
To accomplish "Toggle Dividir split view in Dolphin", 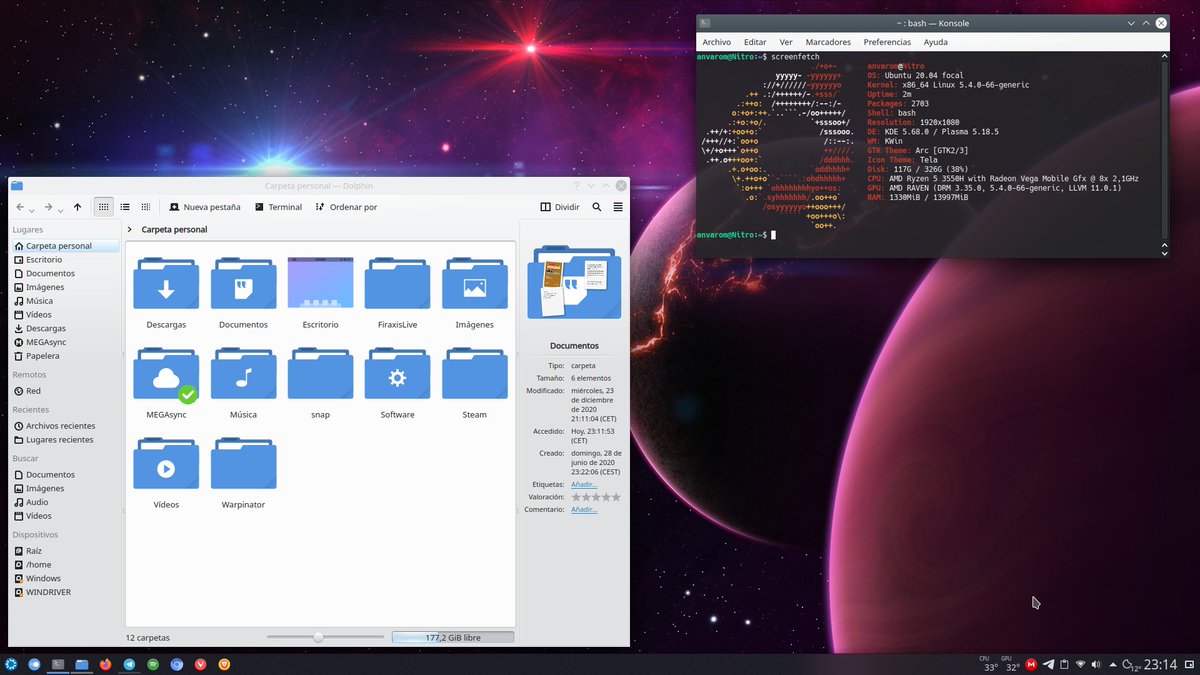I will point(560,207).
